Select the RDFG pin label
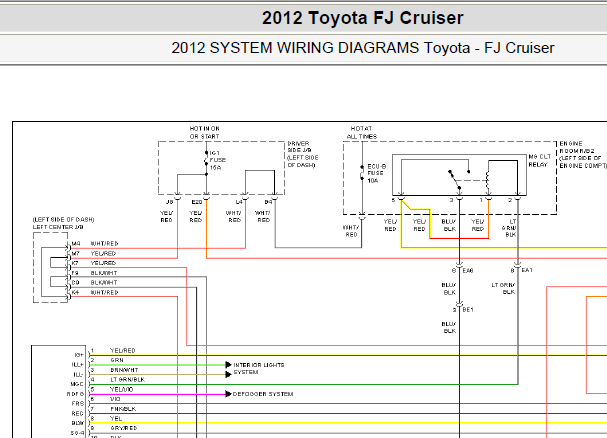607x438 pixels. tap(75, 394)
